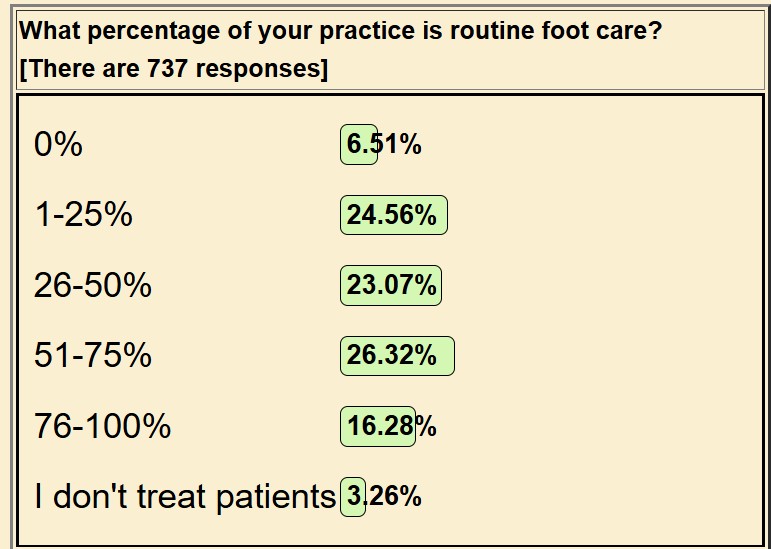The width and height of the screenshot is (771, 549).
Task: Click the green bar showing 16.28%
Action: (377, 427)
